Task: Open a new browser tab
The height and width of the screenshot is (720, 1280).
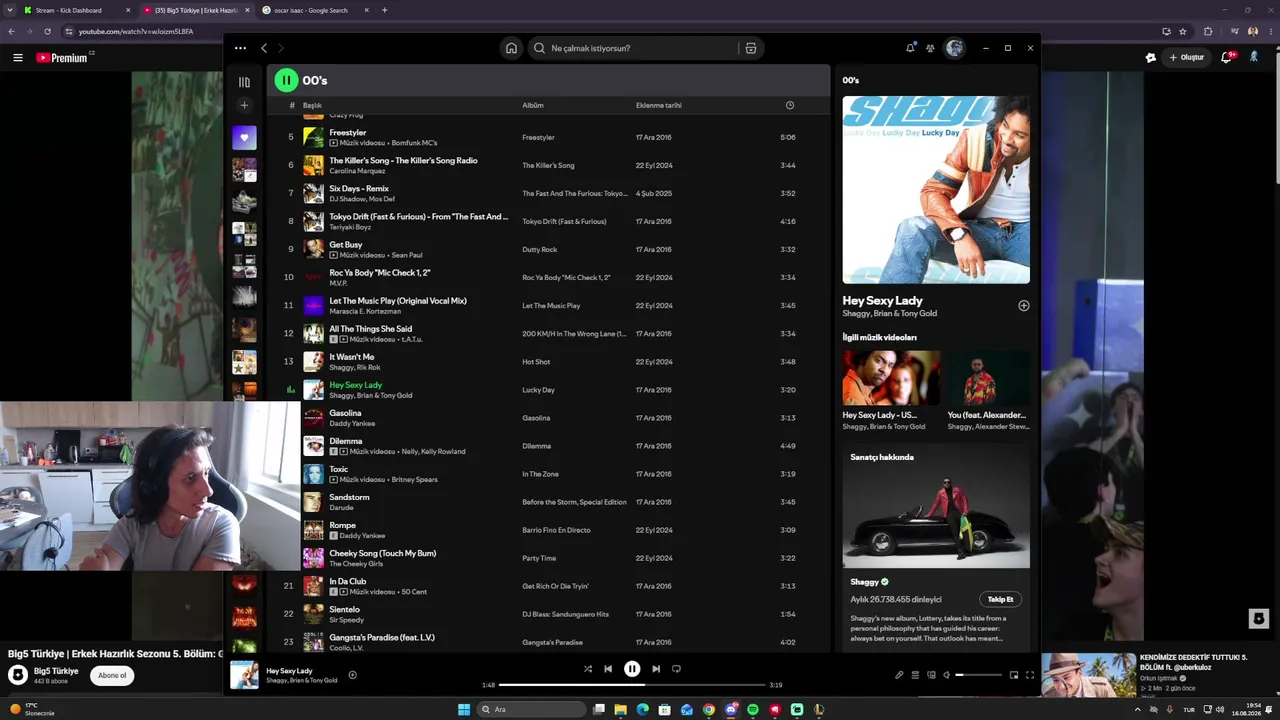Action: 384,10
